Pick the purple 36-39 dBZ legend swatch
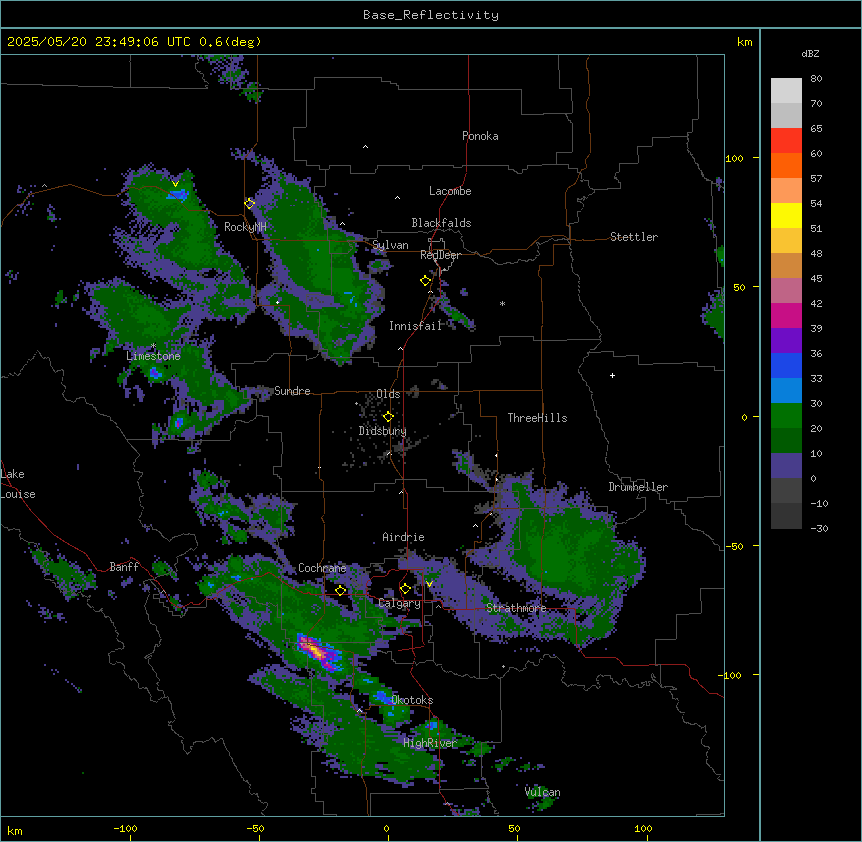The width and height of the screenshot is (862, 842). tap(786, 341)
